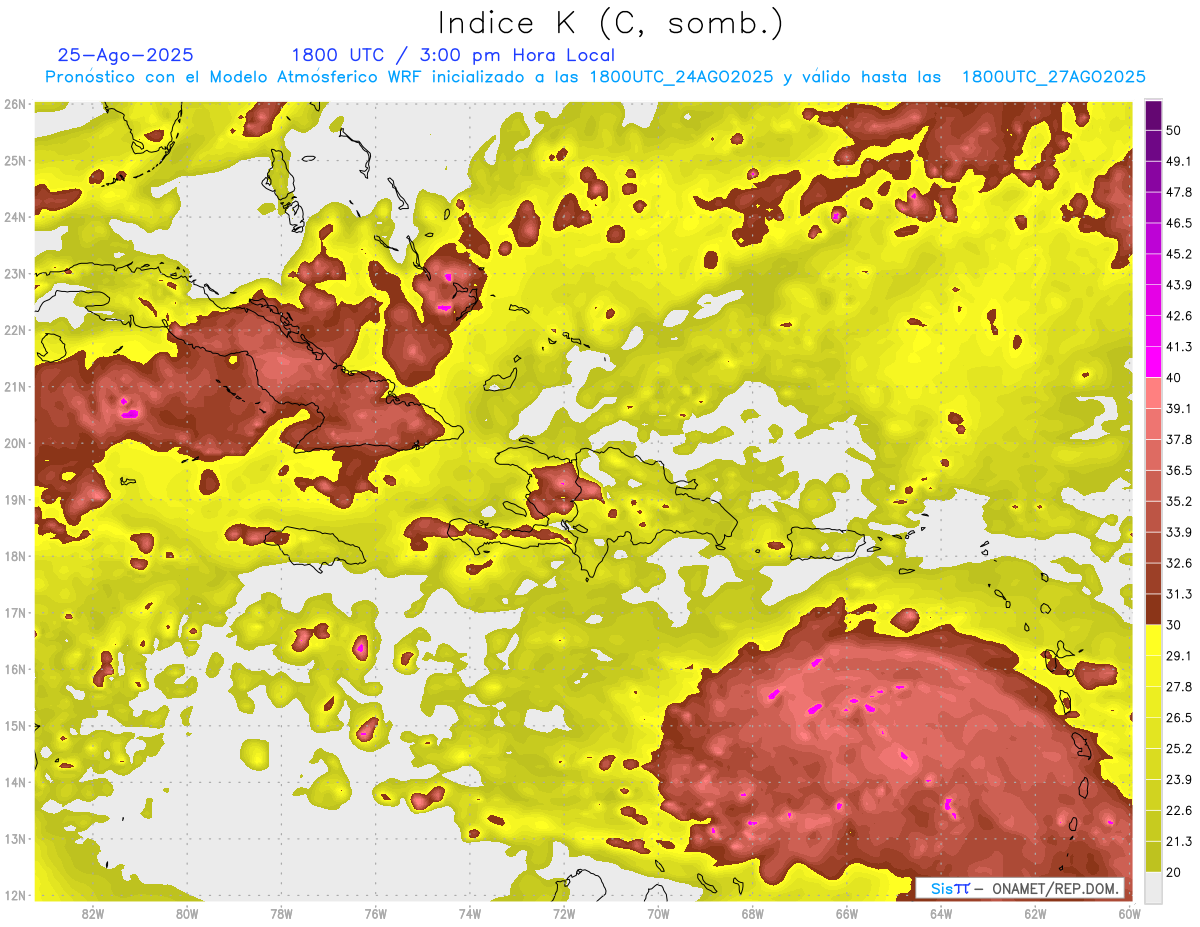Click the "Pronóstico con el Modelo Atmosférico WRF" line
This screenshot has width=1200, height=927.
pyautogui.click(x=595, y=77)
